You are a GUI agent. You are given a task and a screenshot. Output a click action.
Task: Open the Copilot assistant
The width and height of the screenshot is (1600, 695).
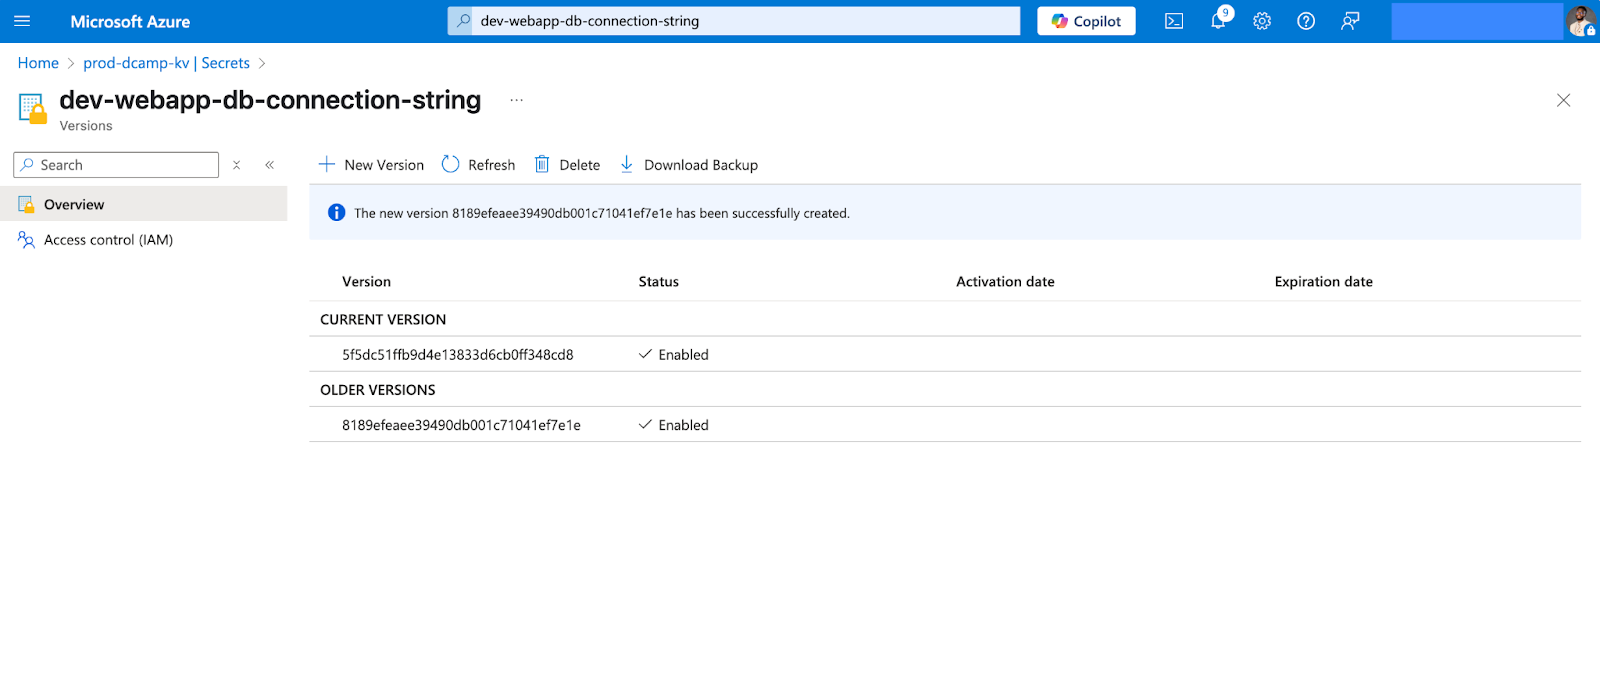pos(1086,21)
